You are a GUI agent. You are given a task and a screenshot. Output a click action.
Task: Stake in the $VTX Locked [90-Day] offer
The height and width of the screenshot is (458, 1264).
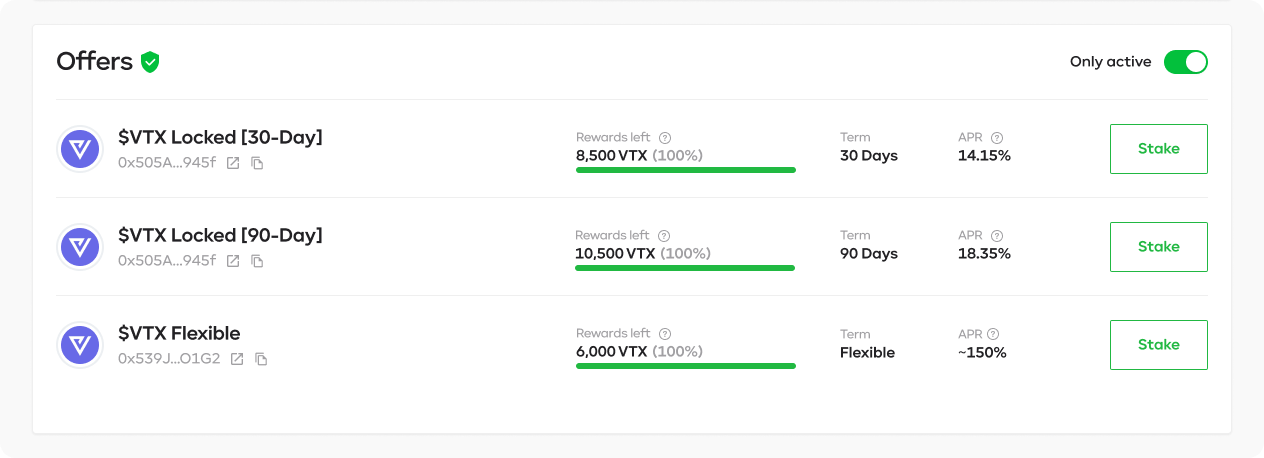(x=1159, y=247)
